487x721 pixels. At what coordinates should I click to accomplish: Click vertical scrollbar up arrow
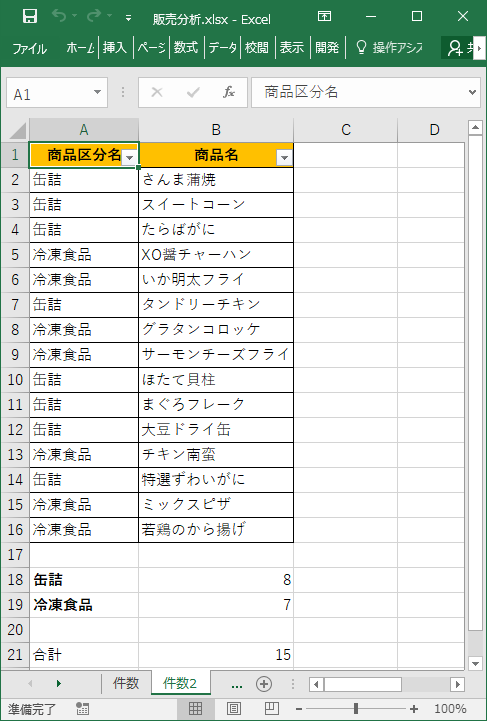pos(476,127)
